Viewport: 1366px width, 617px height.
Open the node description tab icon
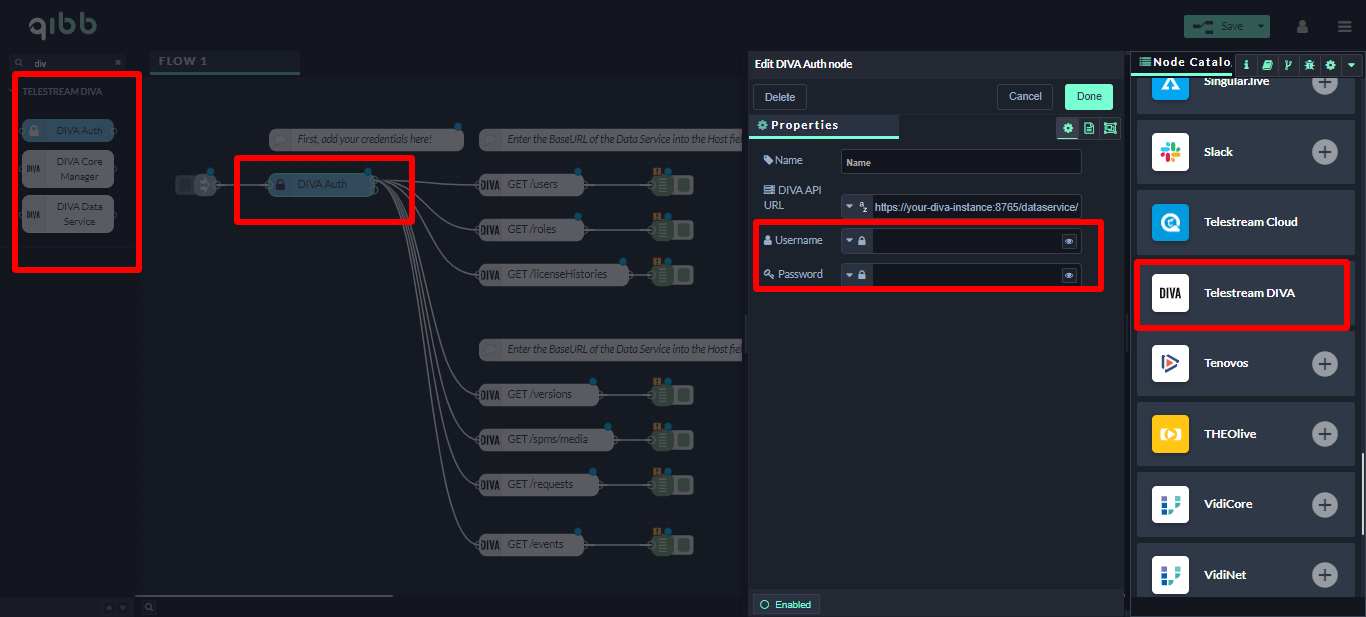(1089, 128)
